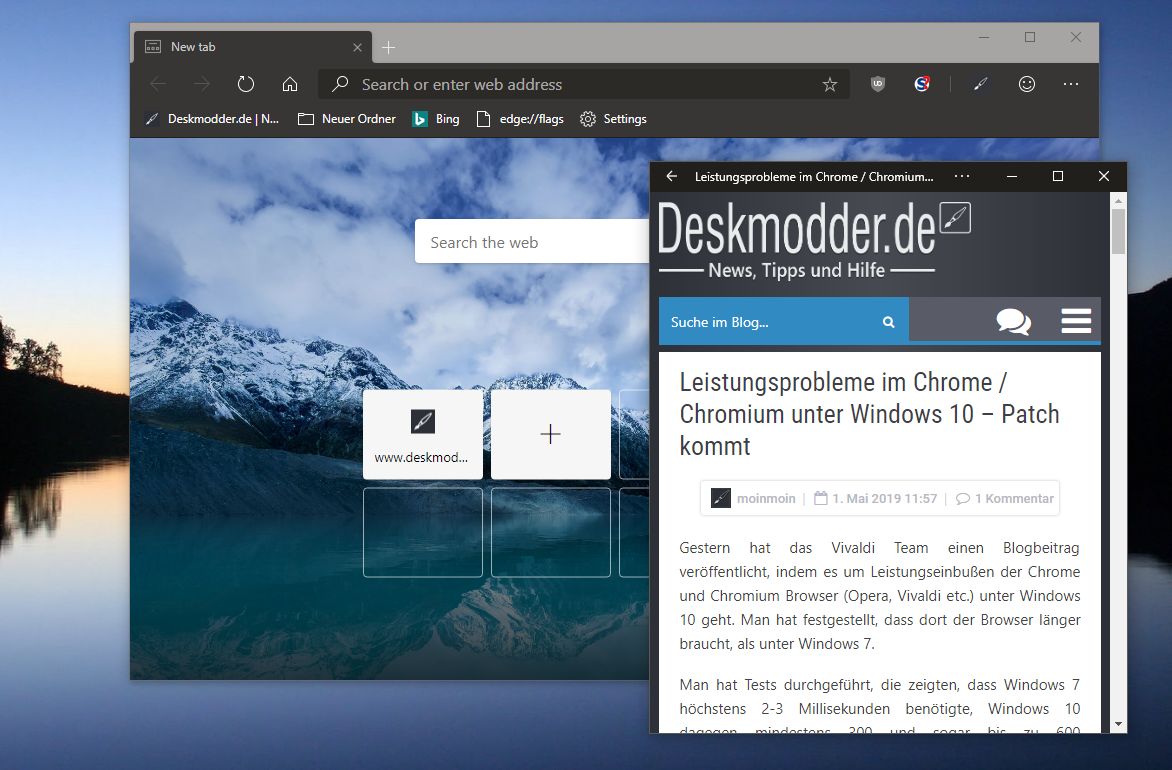The height and width of the screenshot is (770, 1172).
Task: Click the Edge forward navigation arrow
Action: (x=202, y=84)
